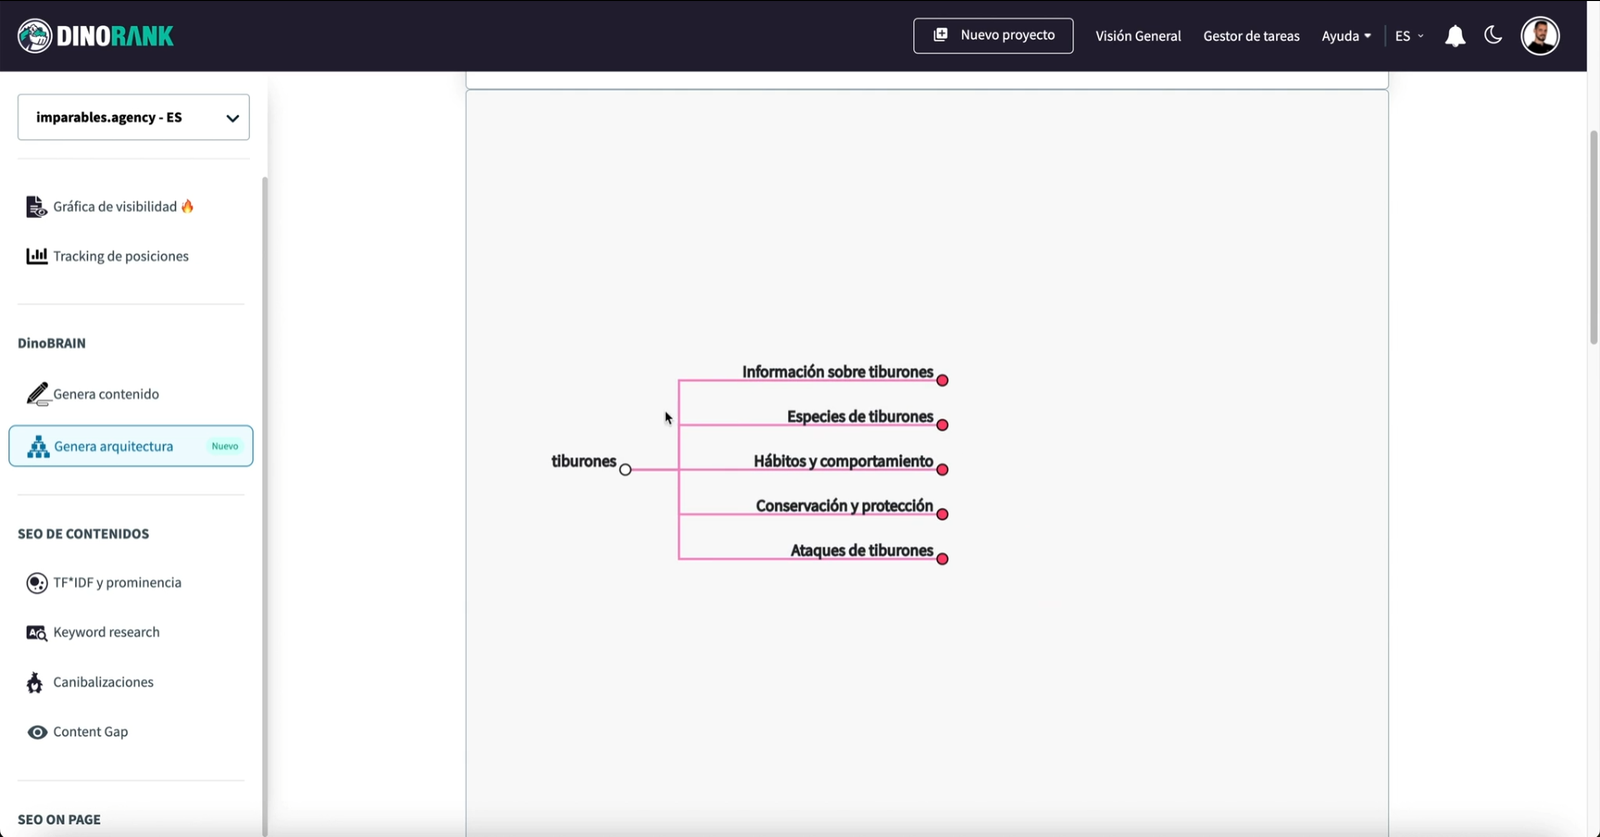Collapse the tiburones root node circle

(x=625, y=469)
